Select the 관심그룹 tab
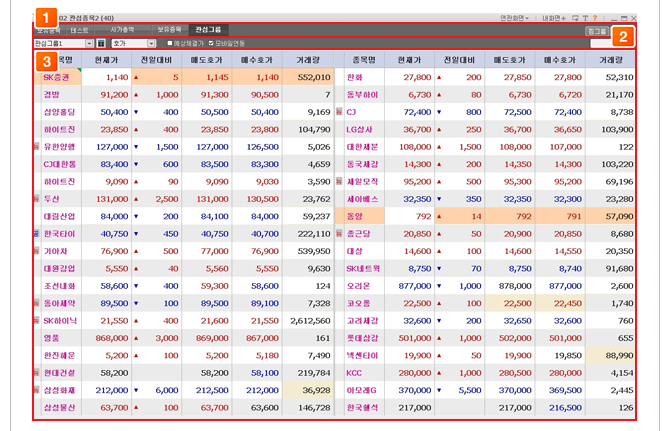The width and height of the screenshot is (670, 431). click(x=209, y=30)
